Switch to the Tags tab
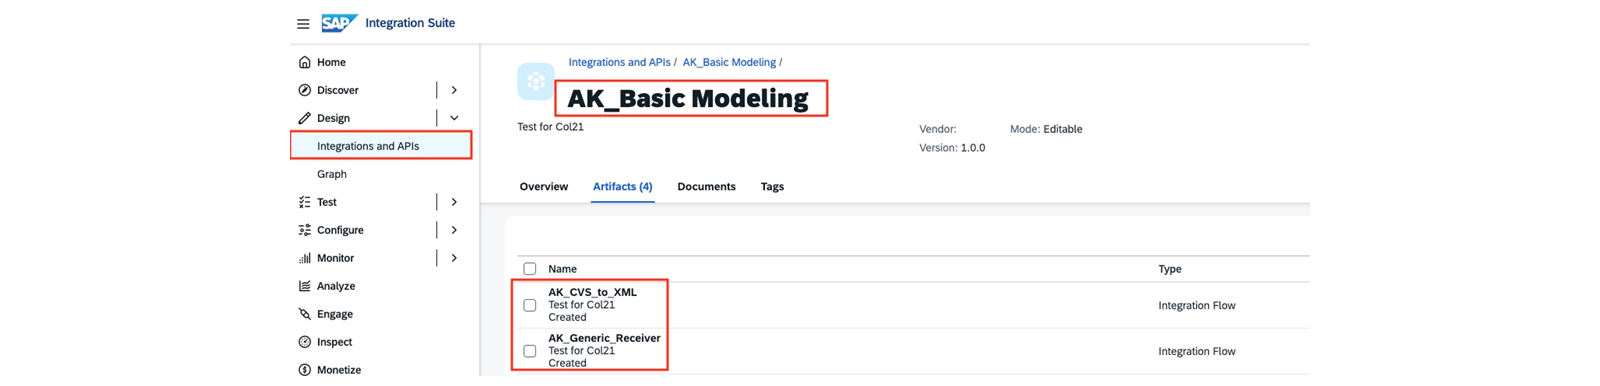1600x386 pixels. tap(772, 187)
